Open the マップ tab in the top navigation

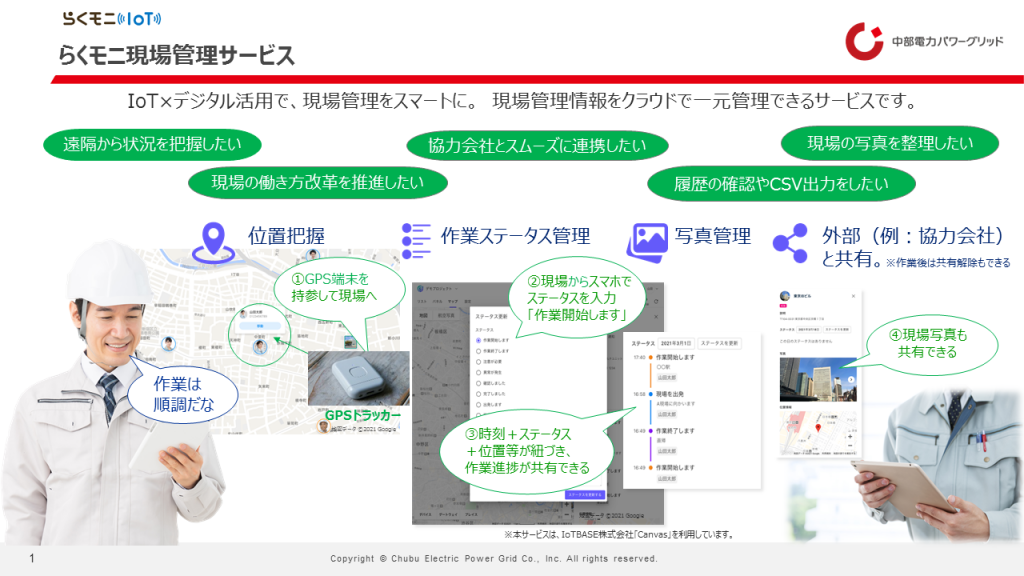(453, 302)
